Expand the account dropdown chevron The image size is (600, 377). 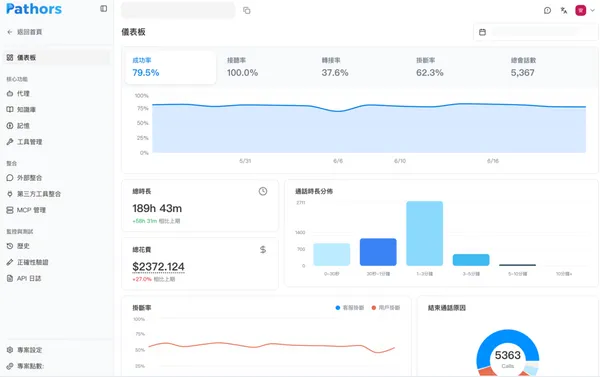(x=592, y=10)
